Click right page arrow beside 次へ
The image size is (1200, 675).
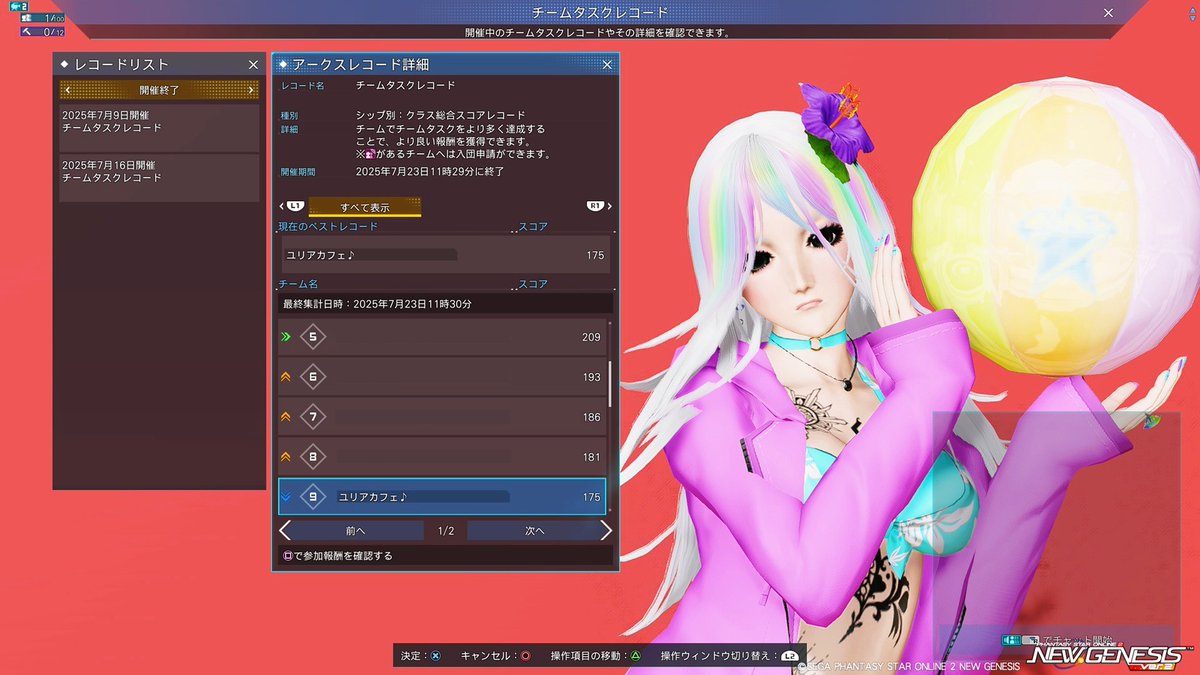[606, 531]
